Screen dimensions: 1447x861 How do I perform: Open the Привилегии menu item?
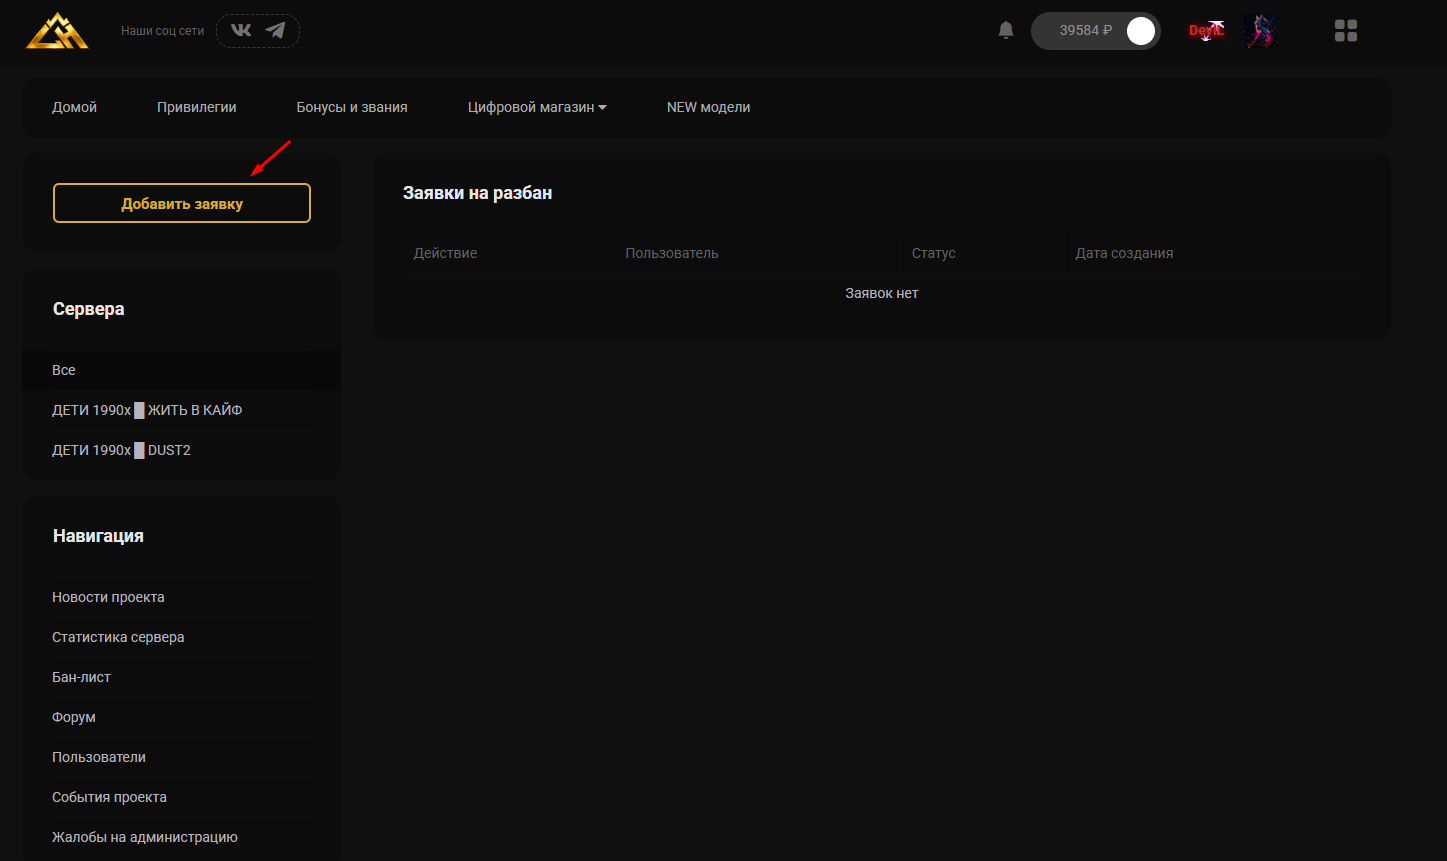tap(197, 107)
